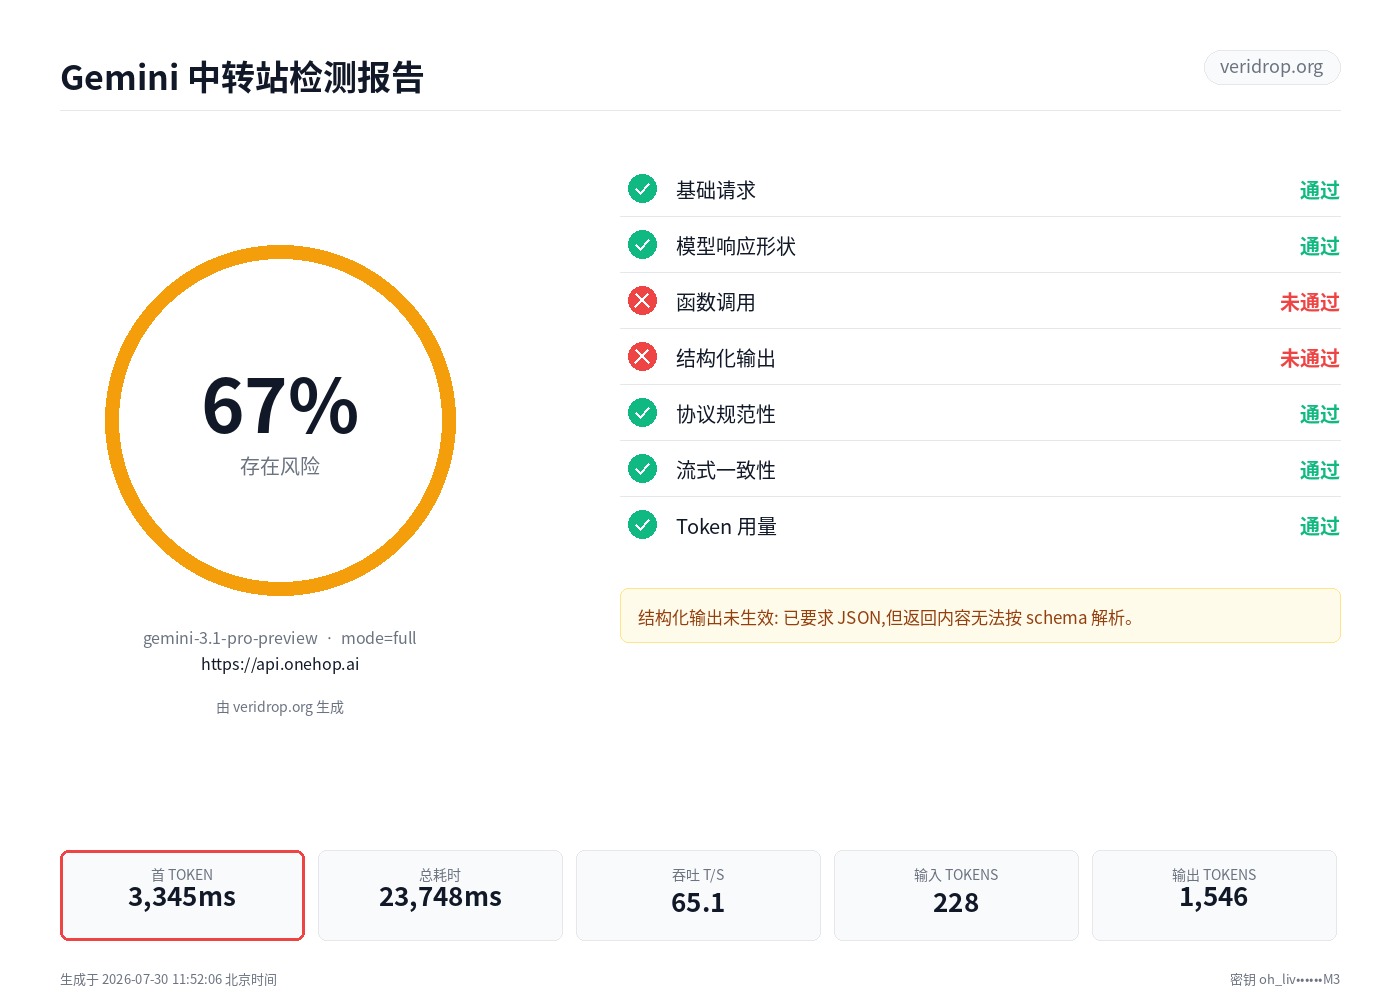
Task: Click the red X icon for 函数调用
Action: tap(642, 301)
